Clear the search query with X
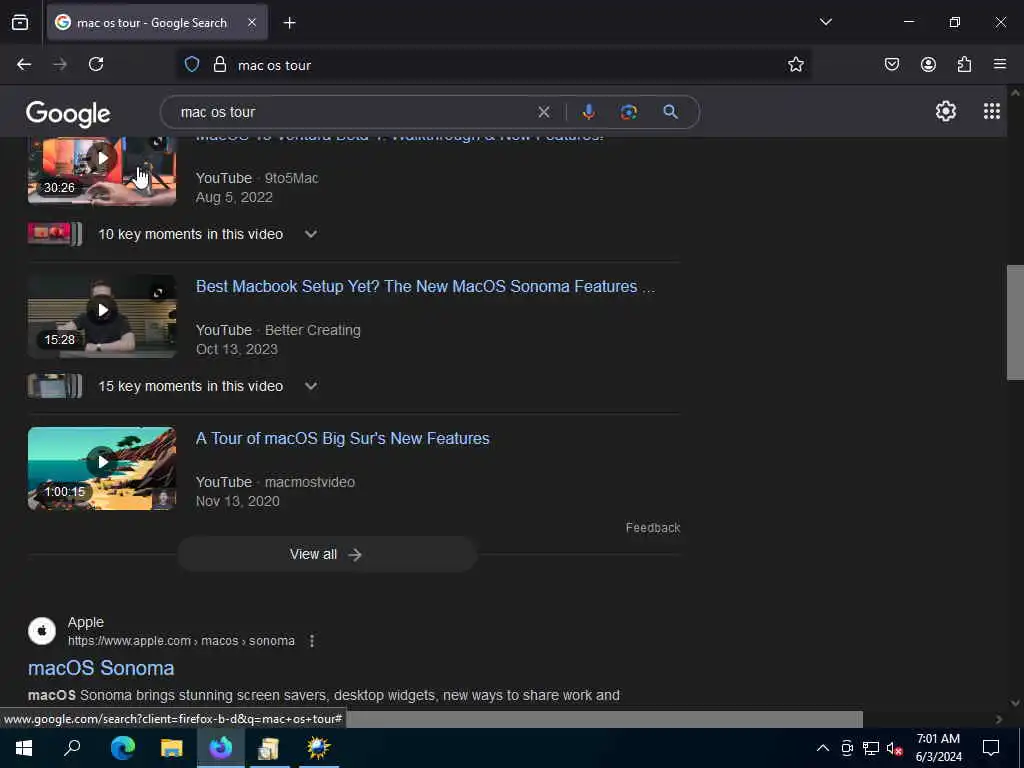This screenshot has height=768, width=1024. click(543, 112)
